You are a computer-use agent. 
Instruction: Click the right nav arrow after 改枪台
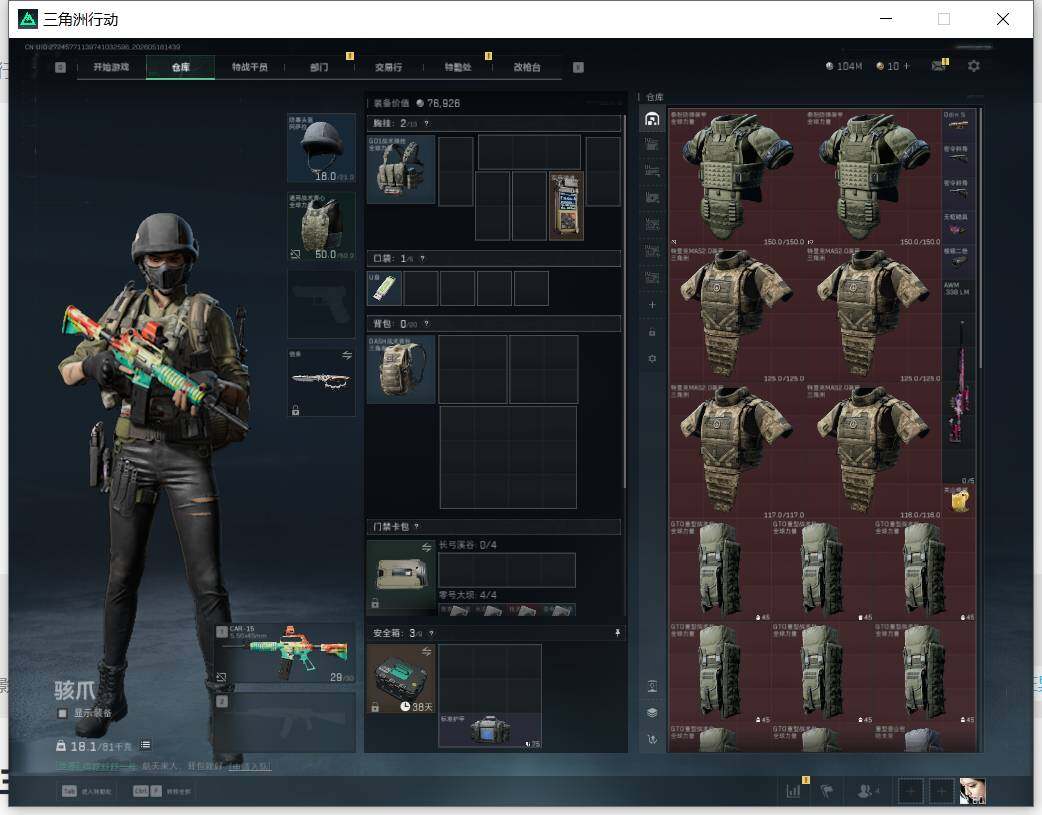tap(578, 67)
